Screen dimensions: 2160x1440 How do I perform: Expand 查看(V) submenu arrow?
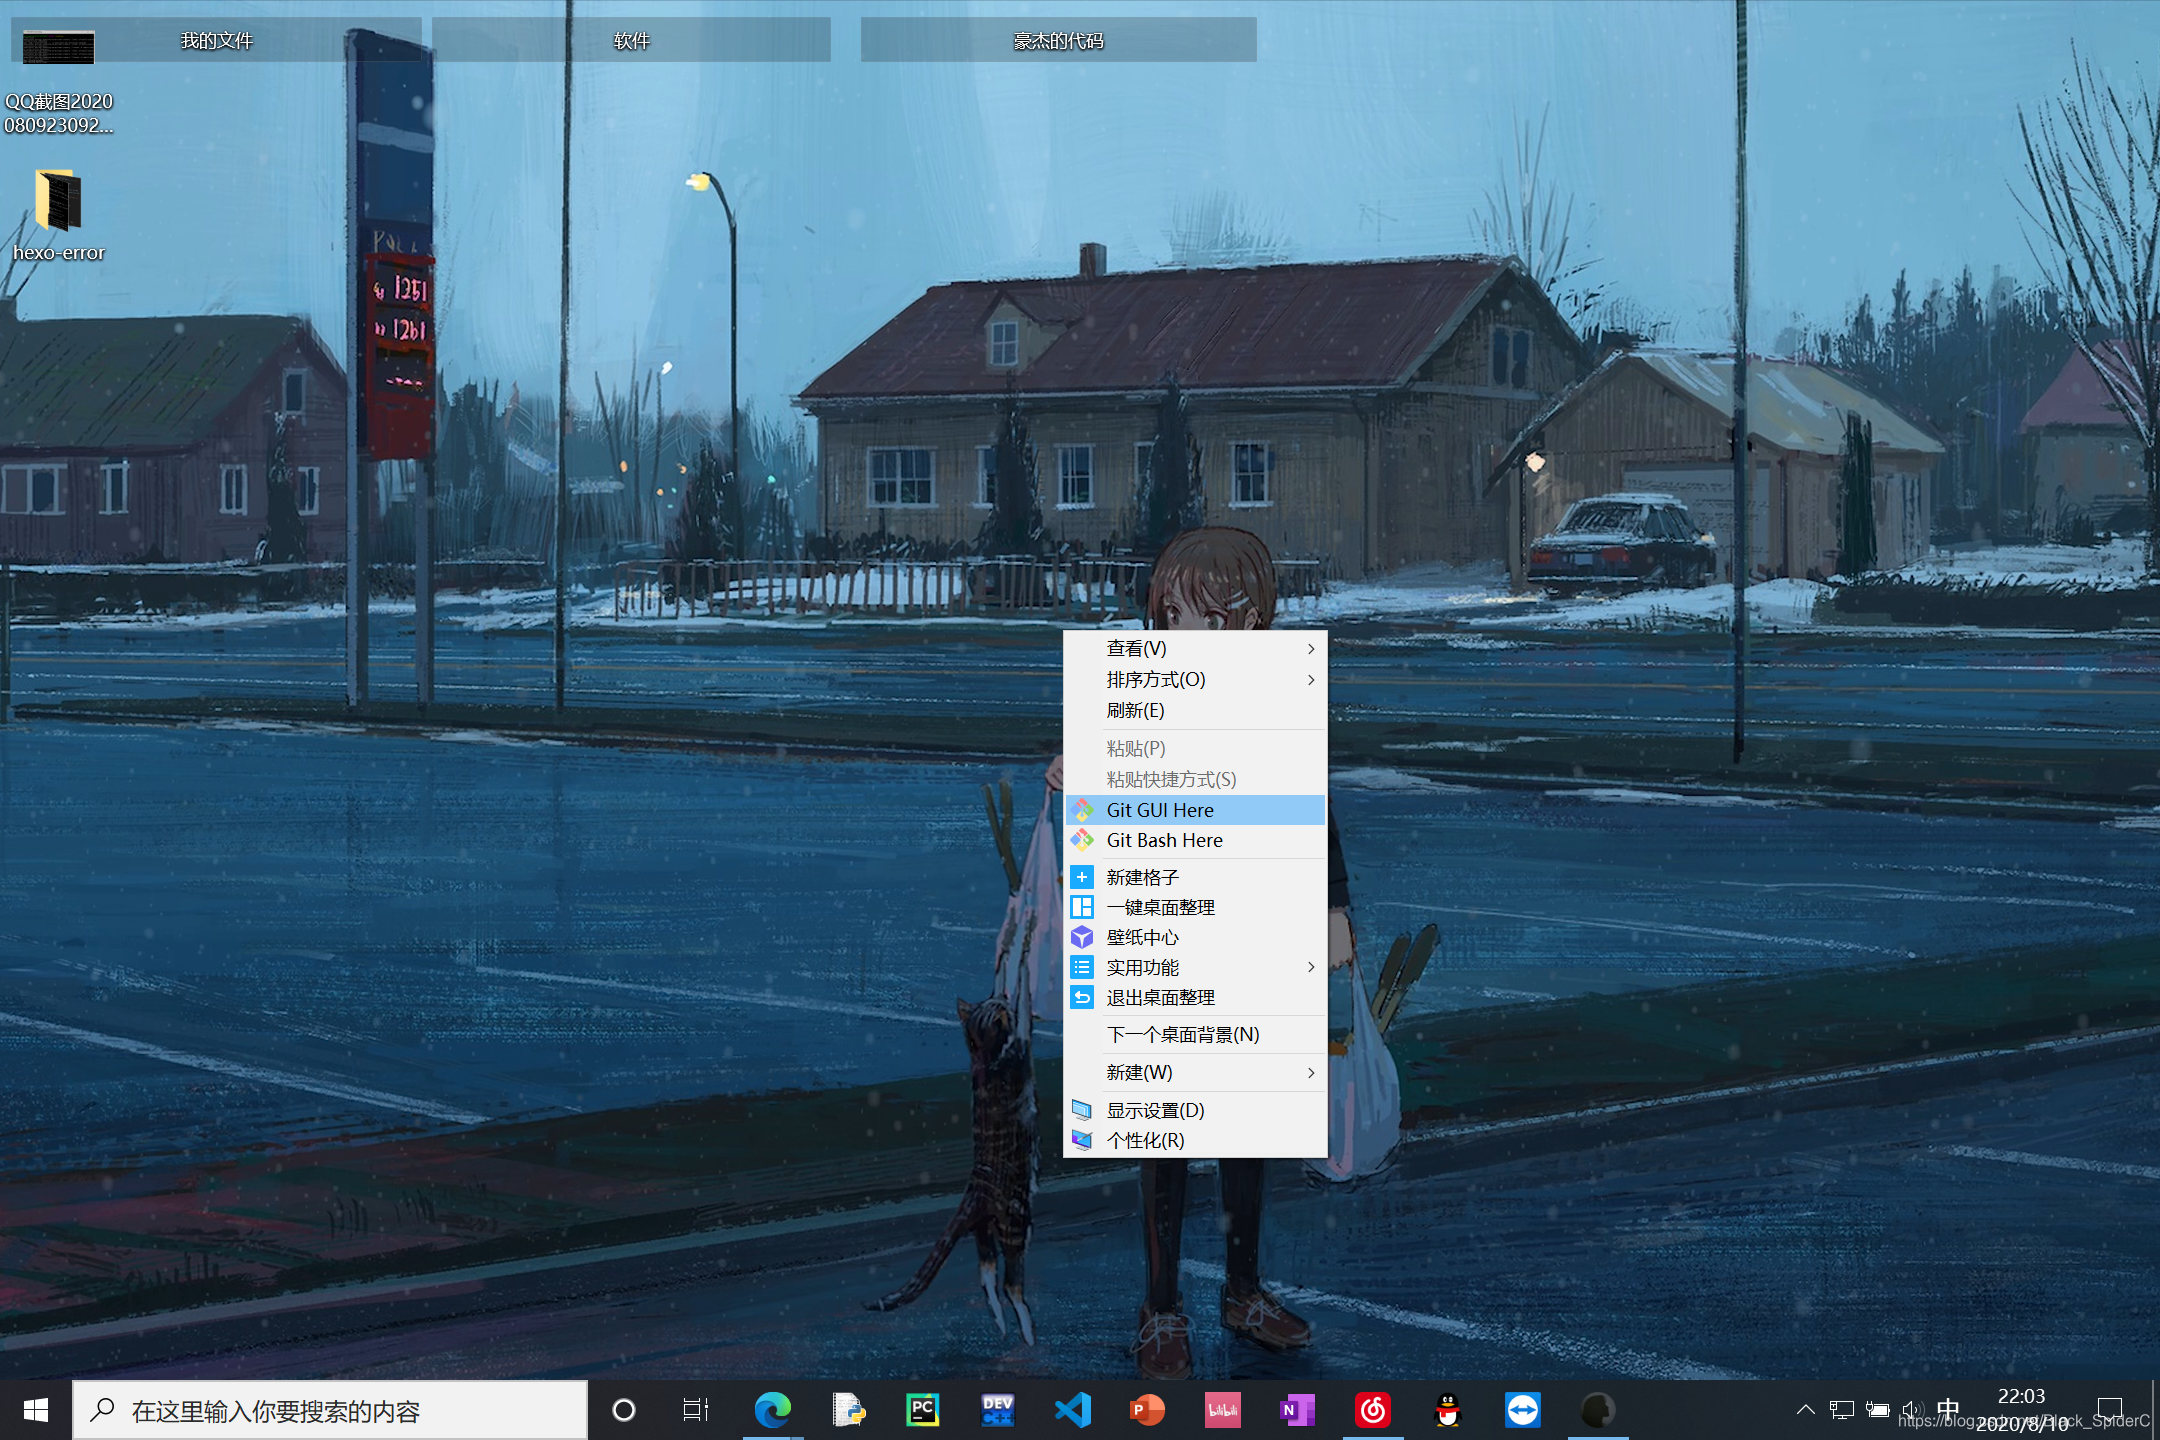1310,649
